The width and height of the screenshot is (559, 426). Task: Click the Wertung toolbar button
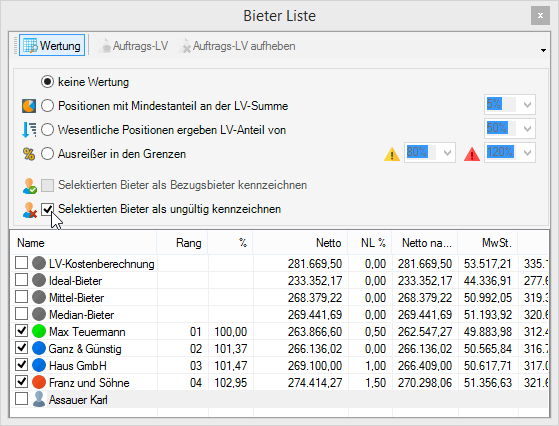52,45
